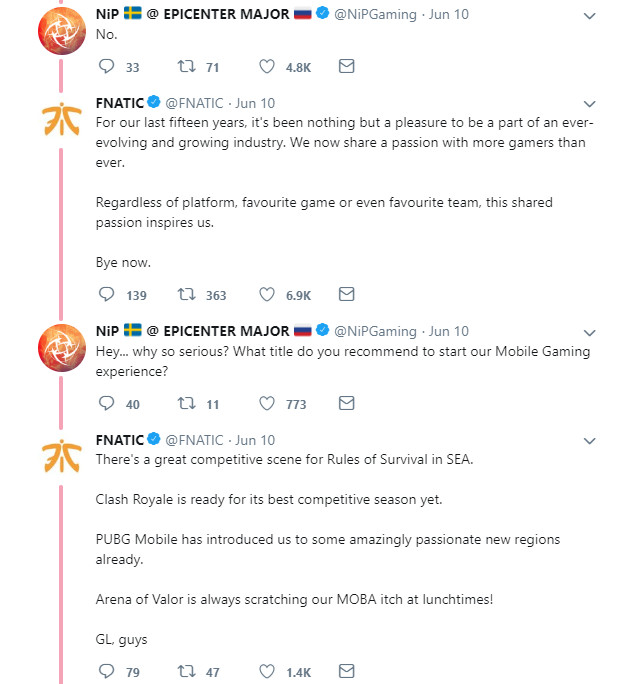Viewport: 635px width, 684px height.
Task: Retweet the "GL, guys" tweet
Action: (x=185, y=672)
